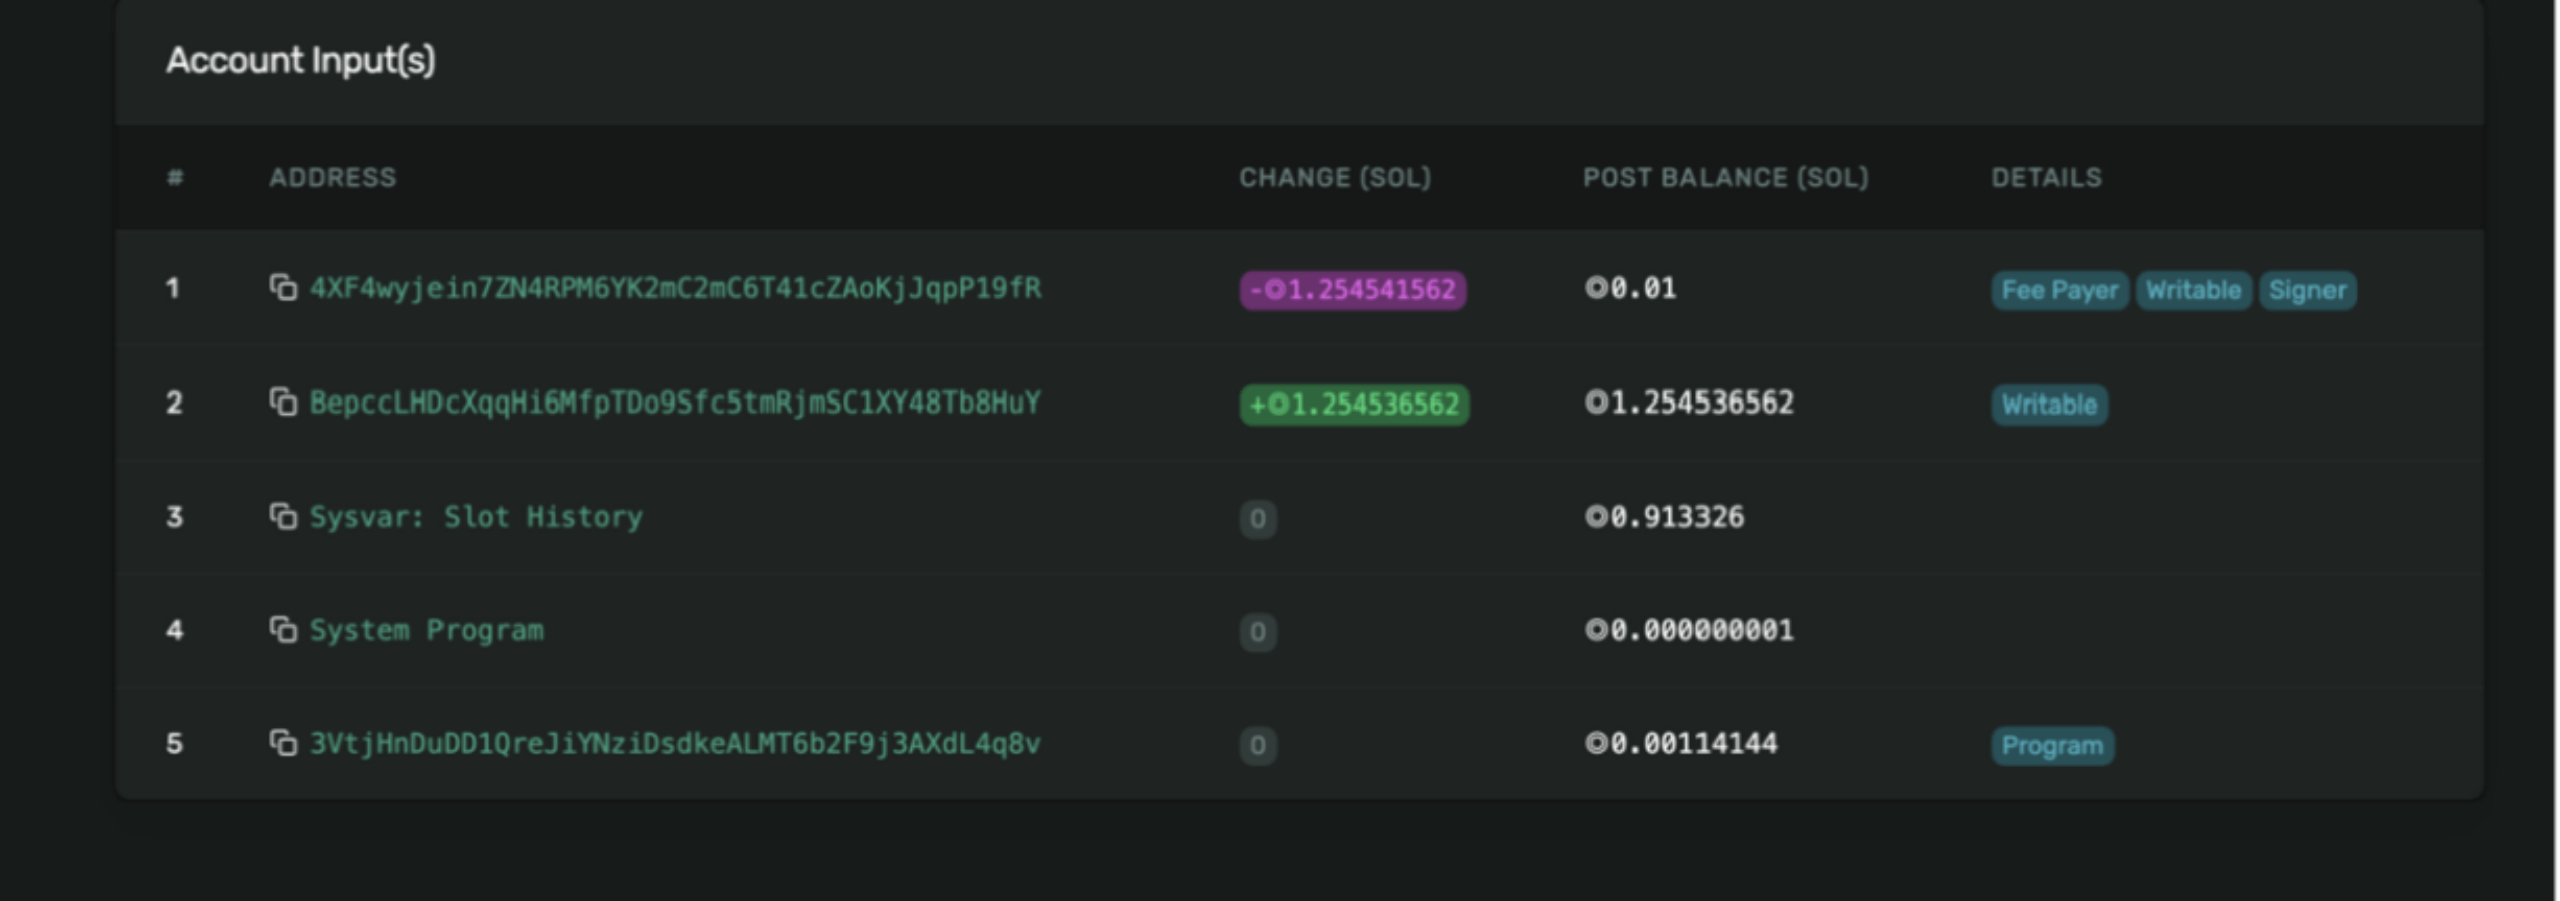The width and height of the screenshot is (2560, 901).
Task: Click the ADDRESS column header
Action: coord(332,178)
